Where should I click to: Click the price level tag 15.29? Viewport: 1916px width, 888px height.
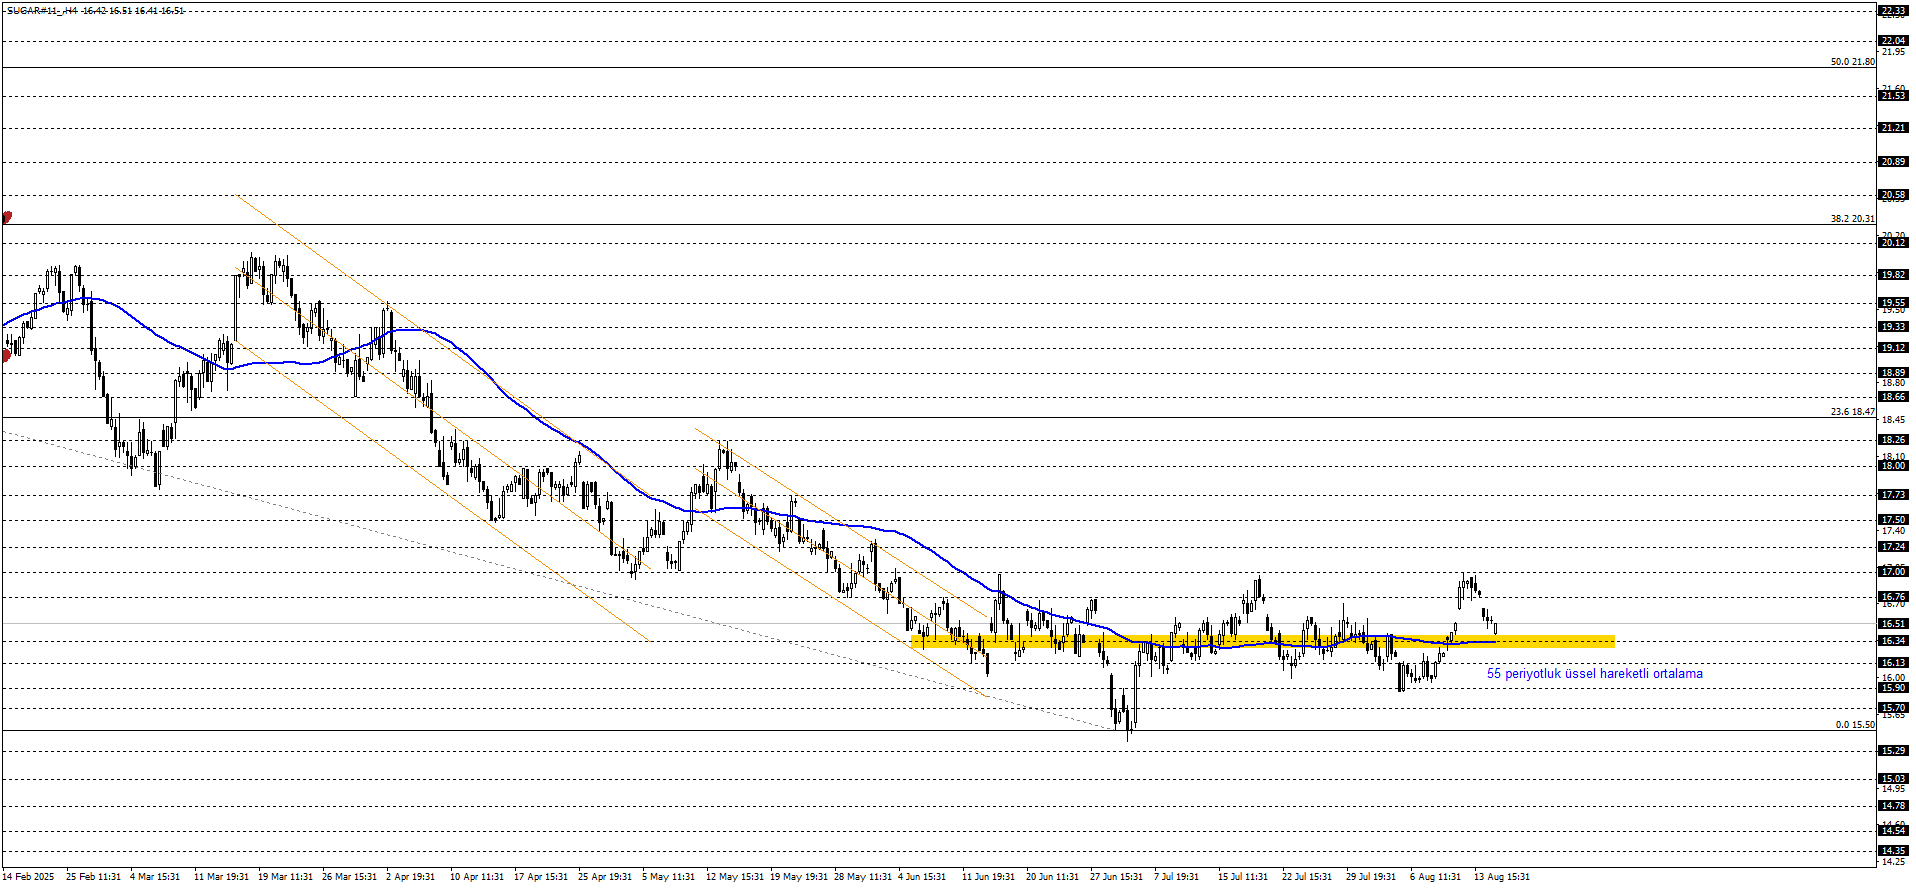pos(1893,751)
